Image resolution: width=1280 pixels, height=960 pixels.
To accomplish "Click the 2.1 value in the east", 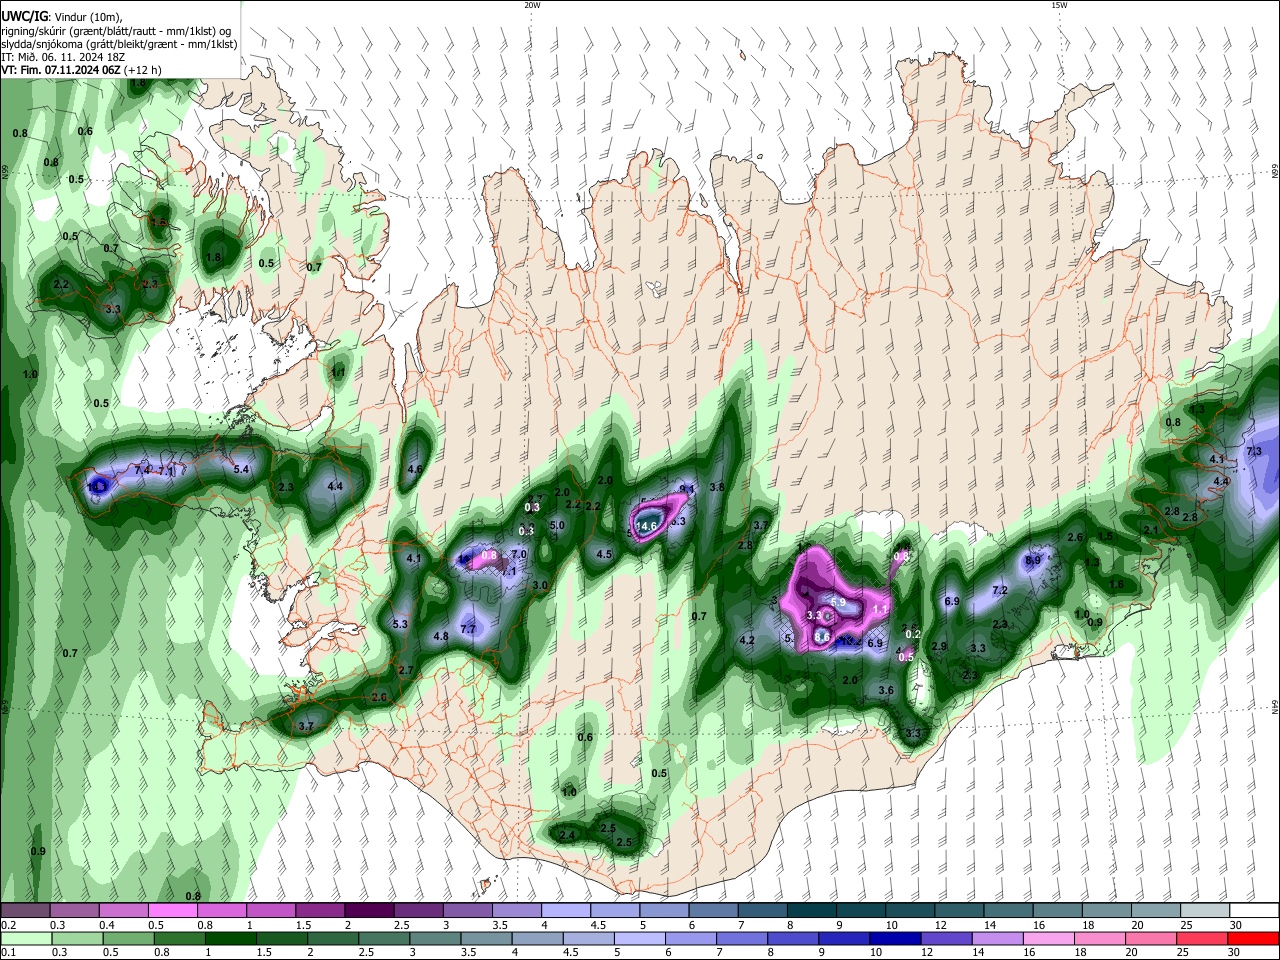I will 1150,530.
